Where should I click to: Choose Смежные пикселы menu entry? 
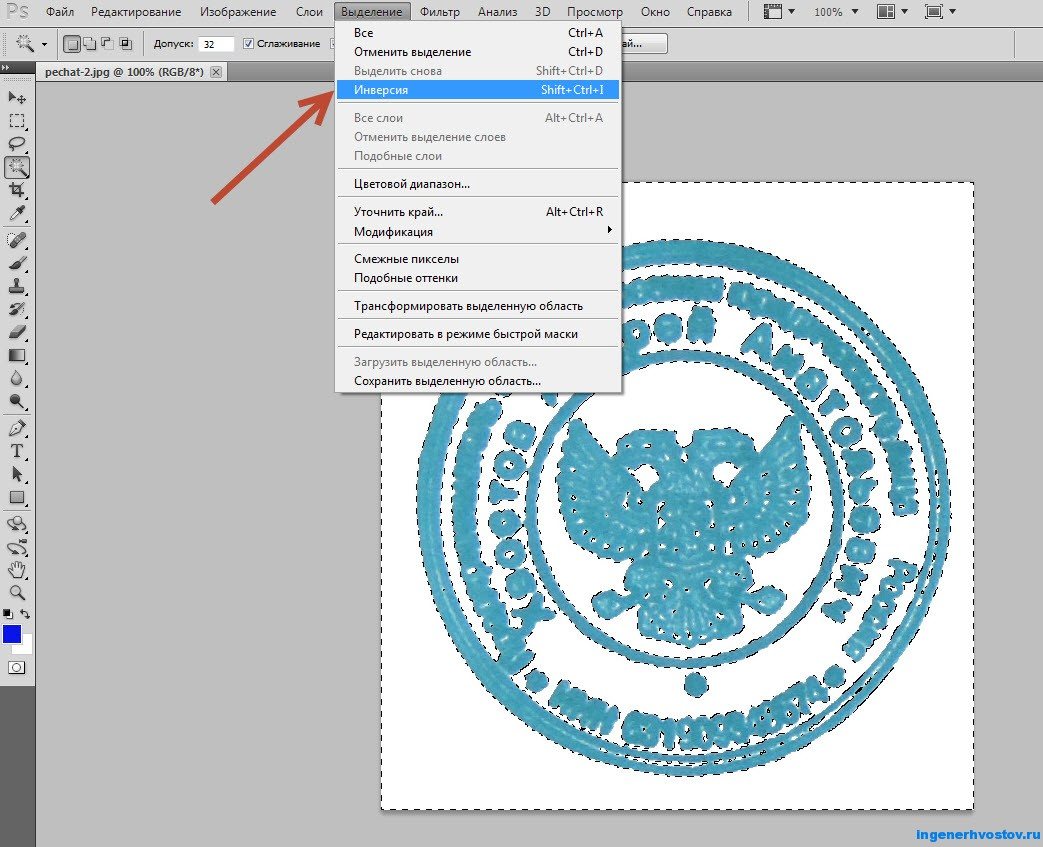(478, 259)
